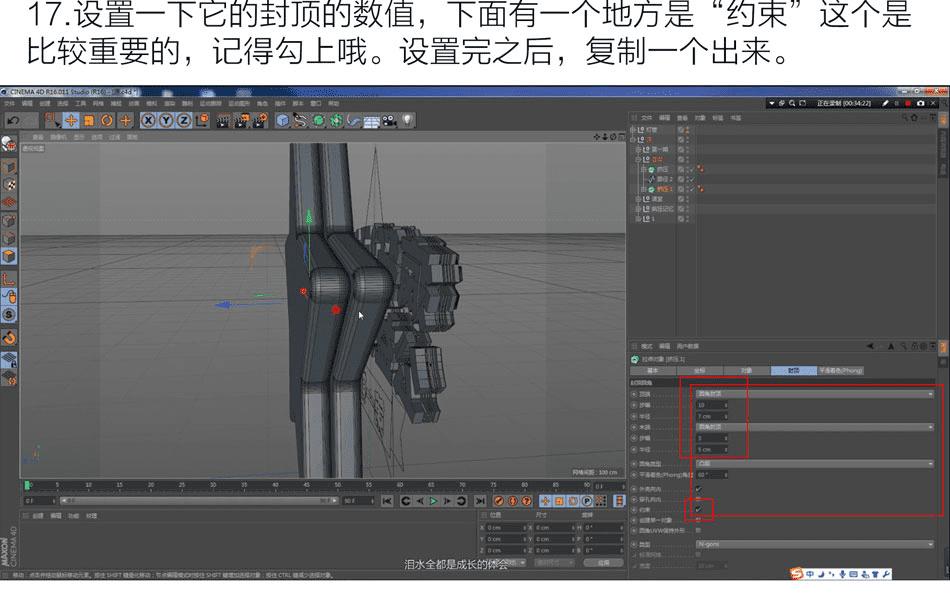Toggle the Z axis lock
Image resolution: width=950 pixels, height=600 pixels.
point(184,121)
